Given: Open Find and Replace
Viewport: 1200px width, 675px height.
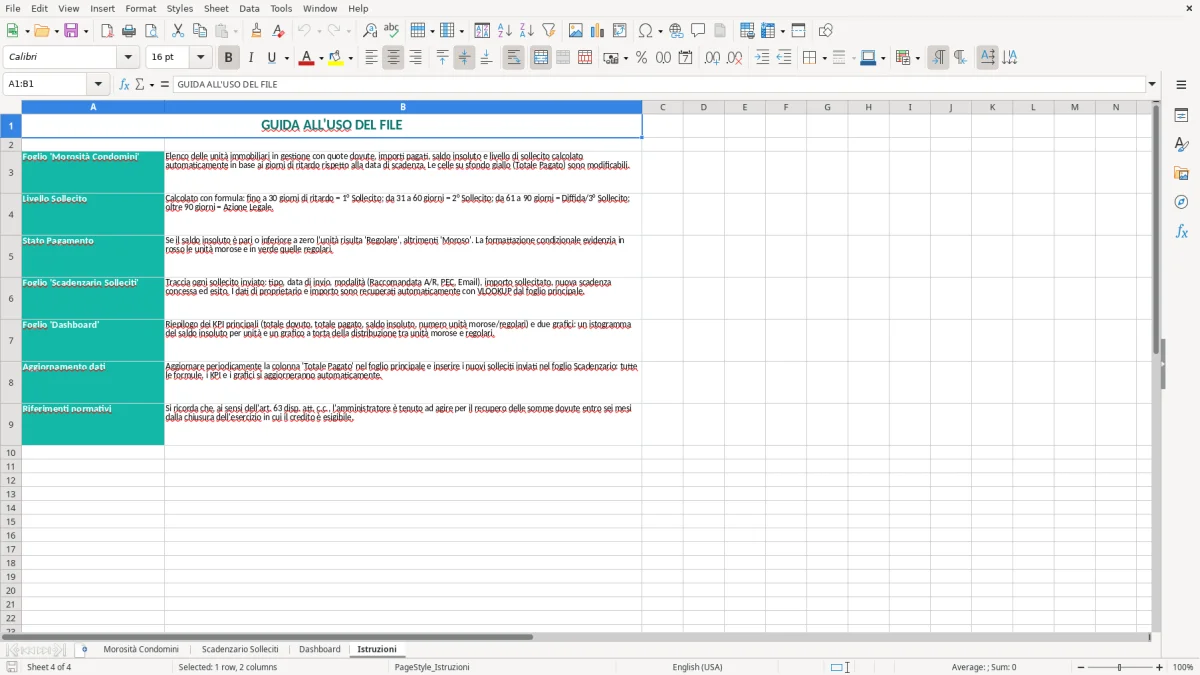Looking at the screenshot, I should tap(370, 31).
